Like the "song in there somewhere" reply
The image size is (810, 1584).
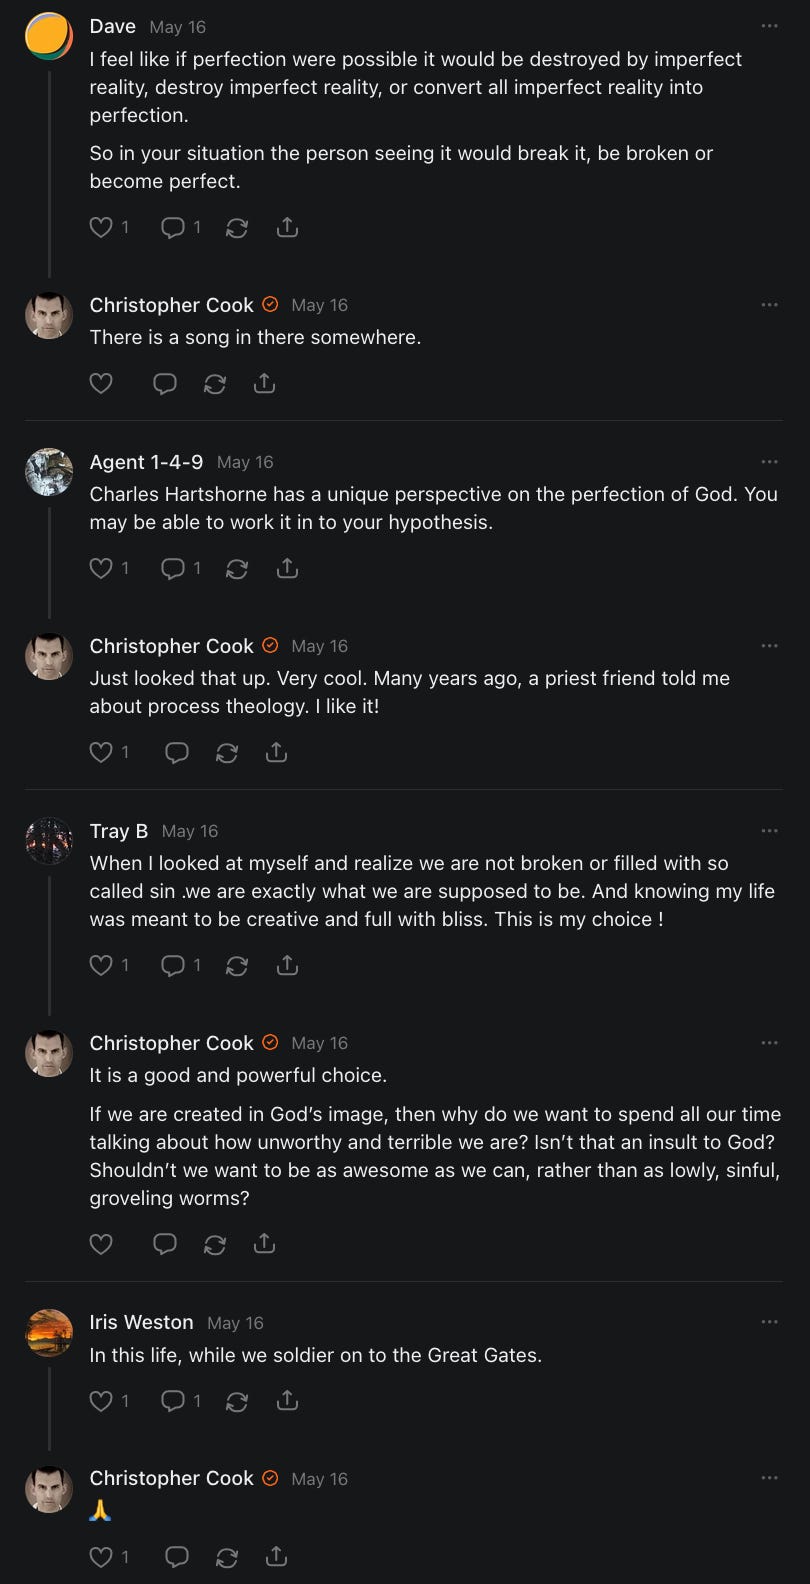pyautogui.click(x=101, y=384)
